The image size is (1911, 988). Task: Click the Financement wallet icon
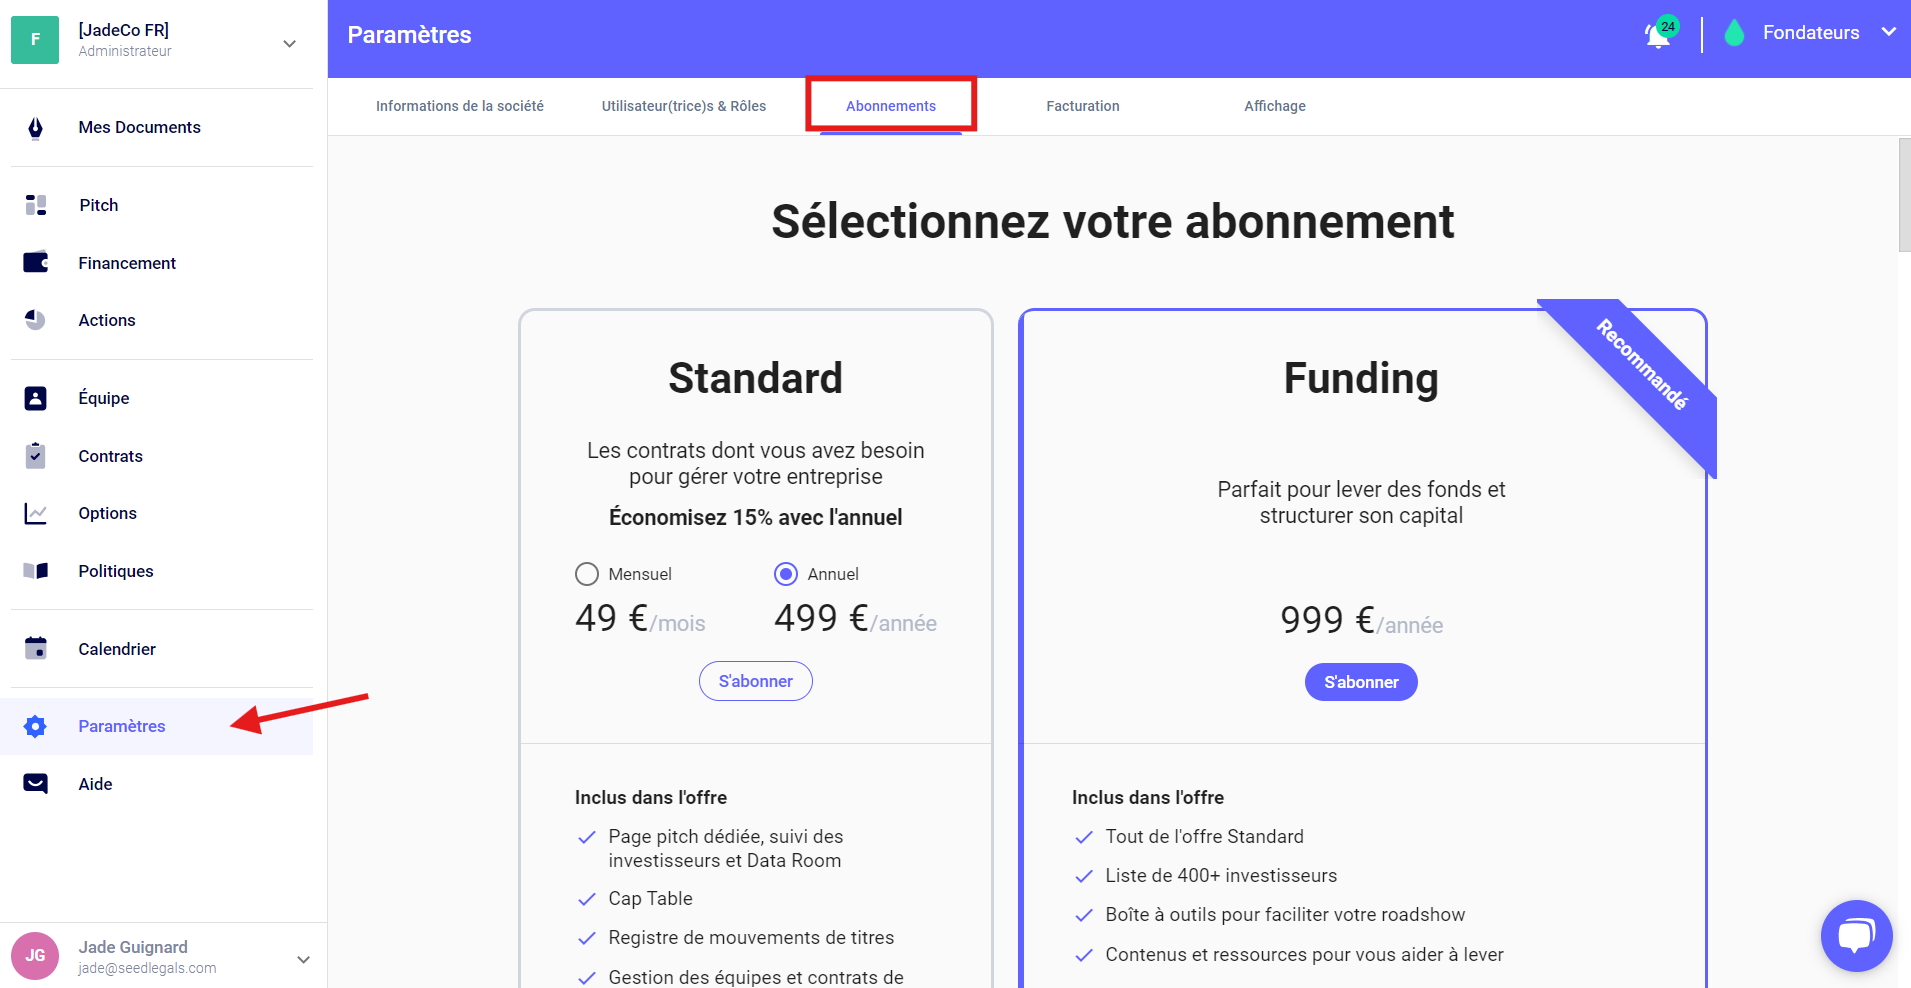pyautogui.click(x=36, y=263)
